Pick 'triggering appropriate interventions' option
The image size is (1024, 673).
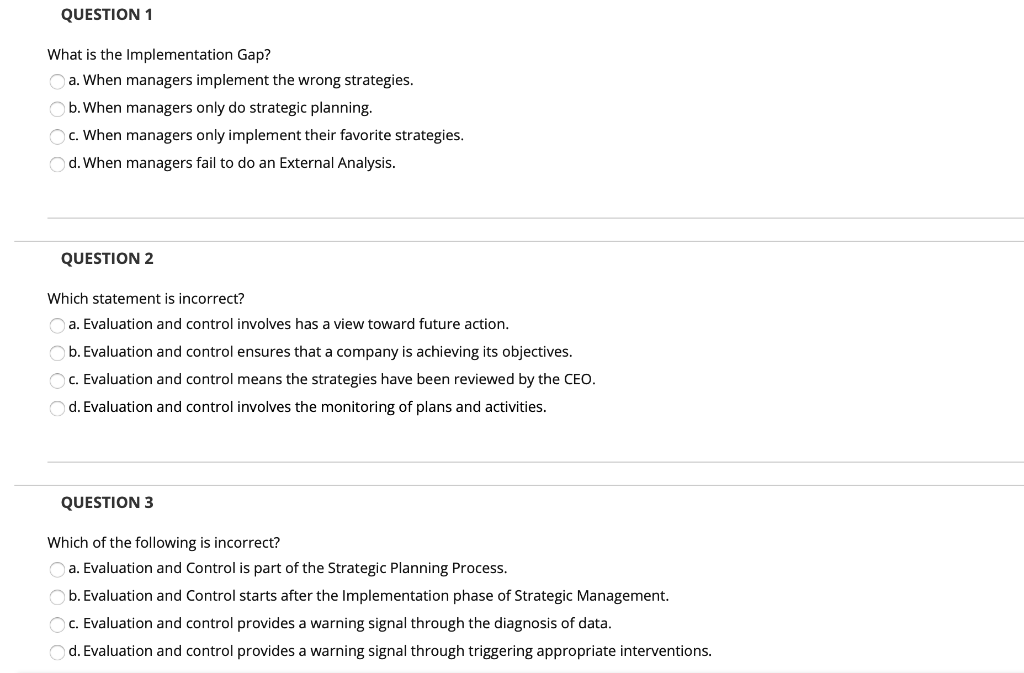tap(58, 652)
